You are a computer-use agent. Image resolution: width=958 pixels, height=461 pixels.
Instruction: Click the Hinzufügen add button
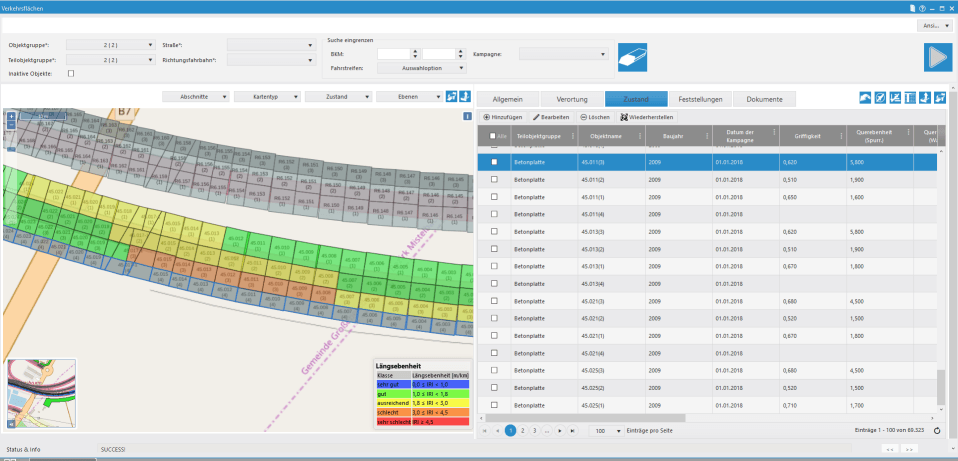(x=504, y=117)
